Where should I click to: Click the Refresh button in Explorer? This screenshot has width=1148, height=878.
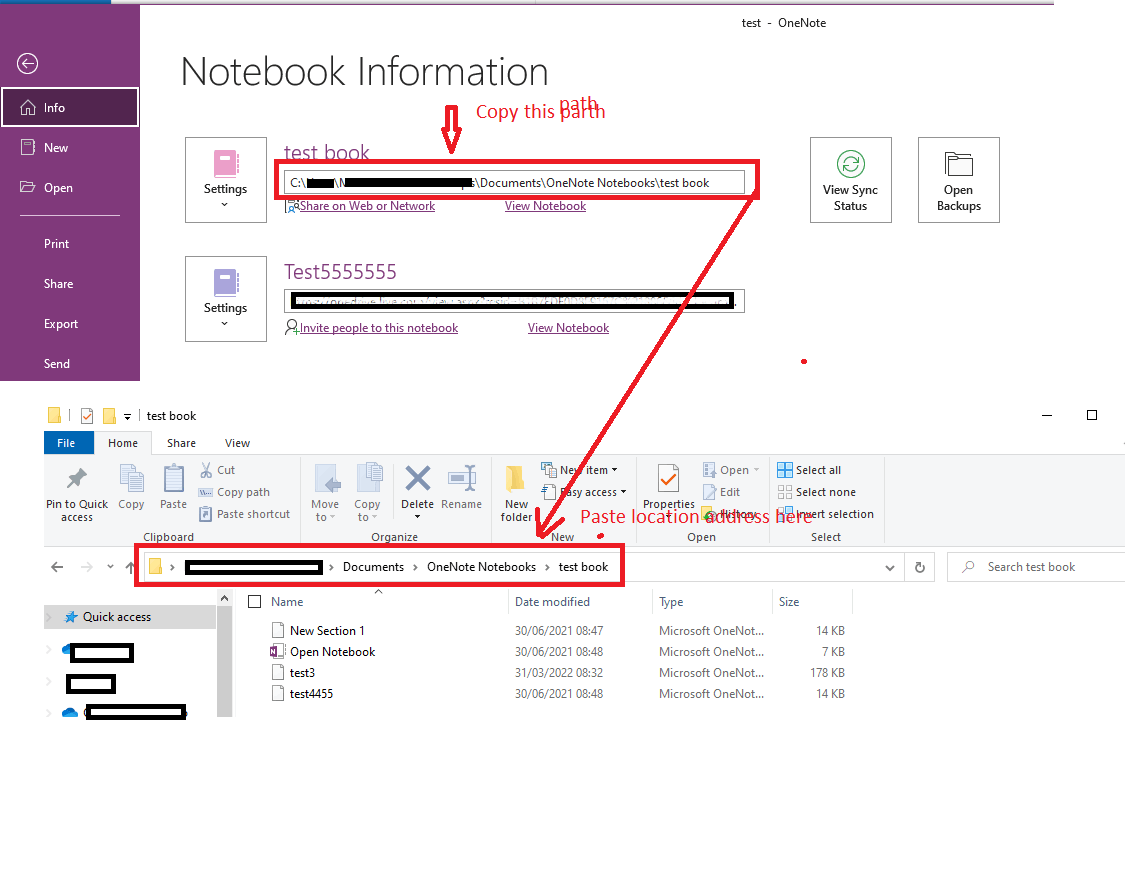coord(920,568)
